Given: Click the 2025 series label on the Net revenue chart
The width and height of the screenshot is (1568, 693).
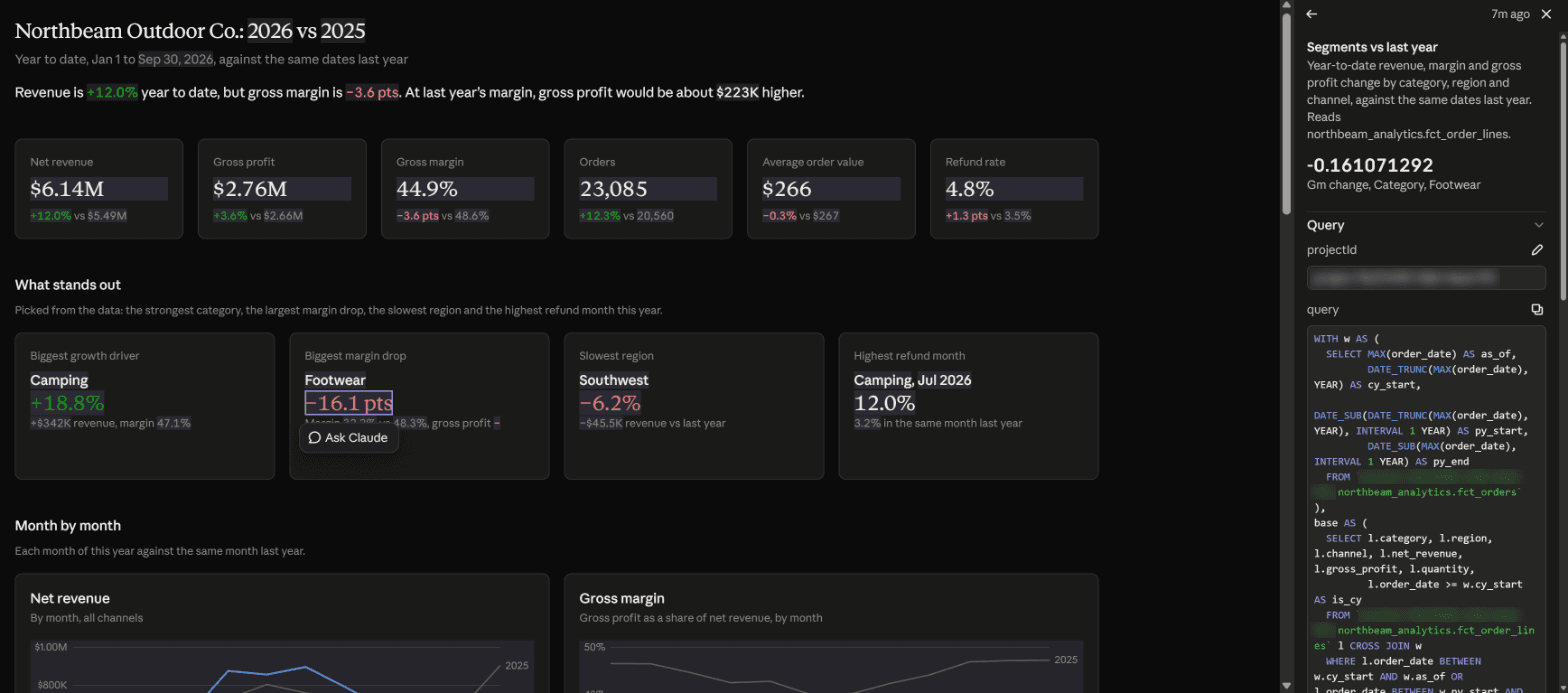Looking at the screenshot, I should [x=517, y=665].
